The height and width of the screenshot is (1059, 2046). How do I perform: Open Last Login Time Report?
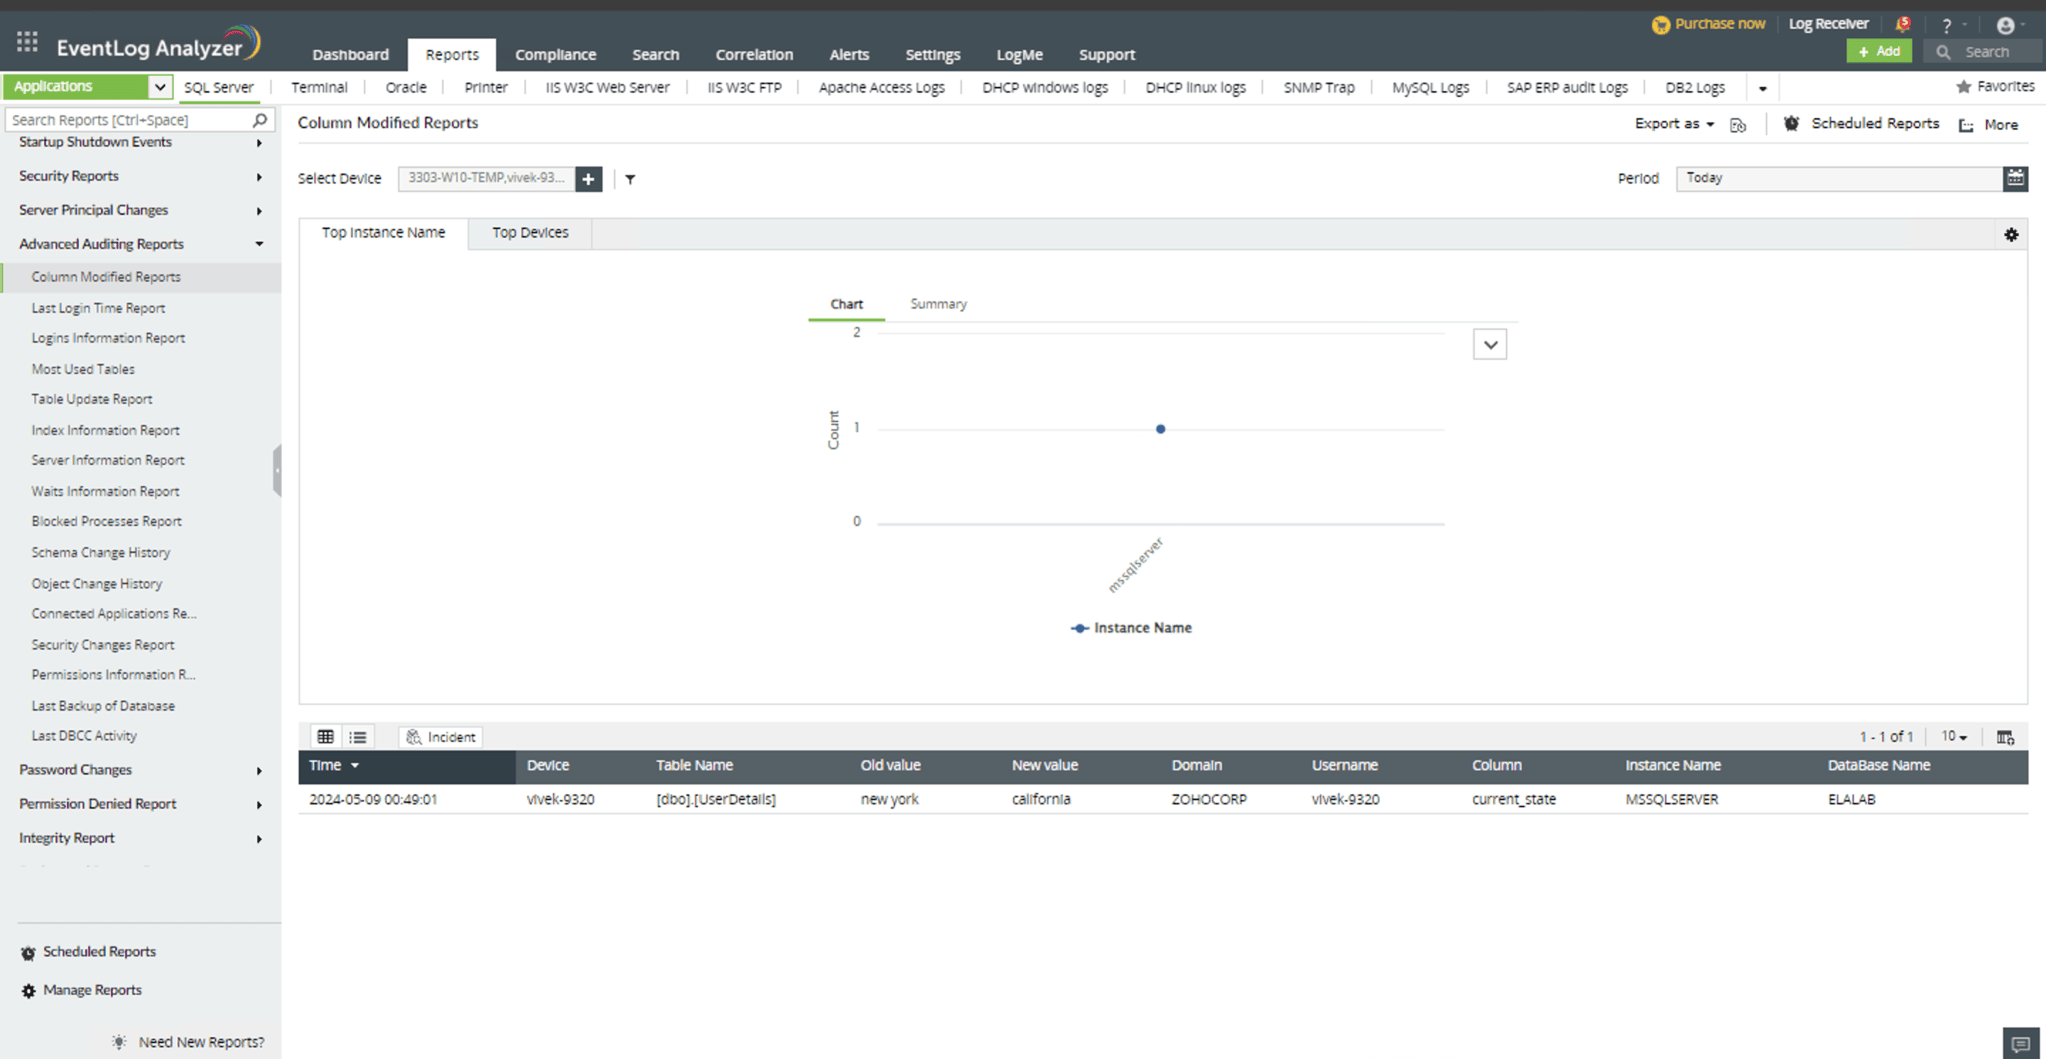(98, 309)
